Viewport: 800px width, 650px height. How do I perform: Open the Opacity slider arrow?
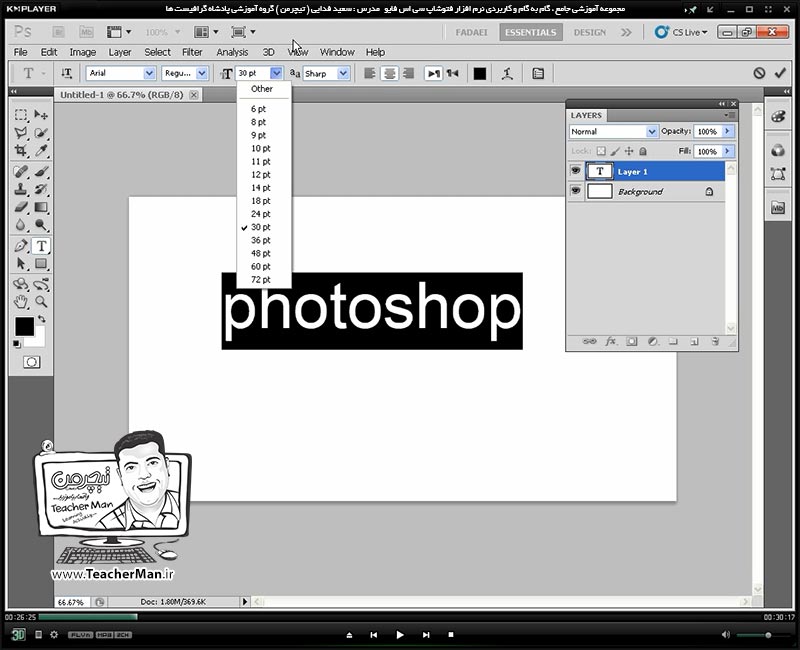728,131
